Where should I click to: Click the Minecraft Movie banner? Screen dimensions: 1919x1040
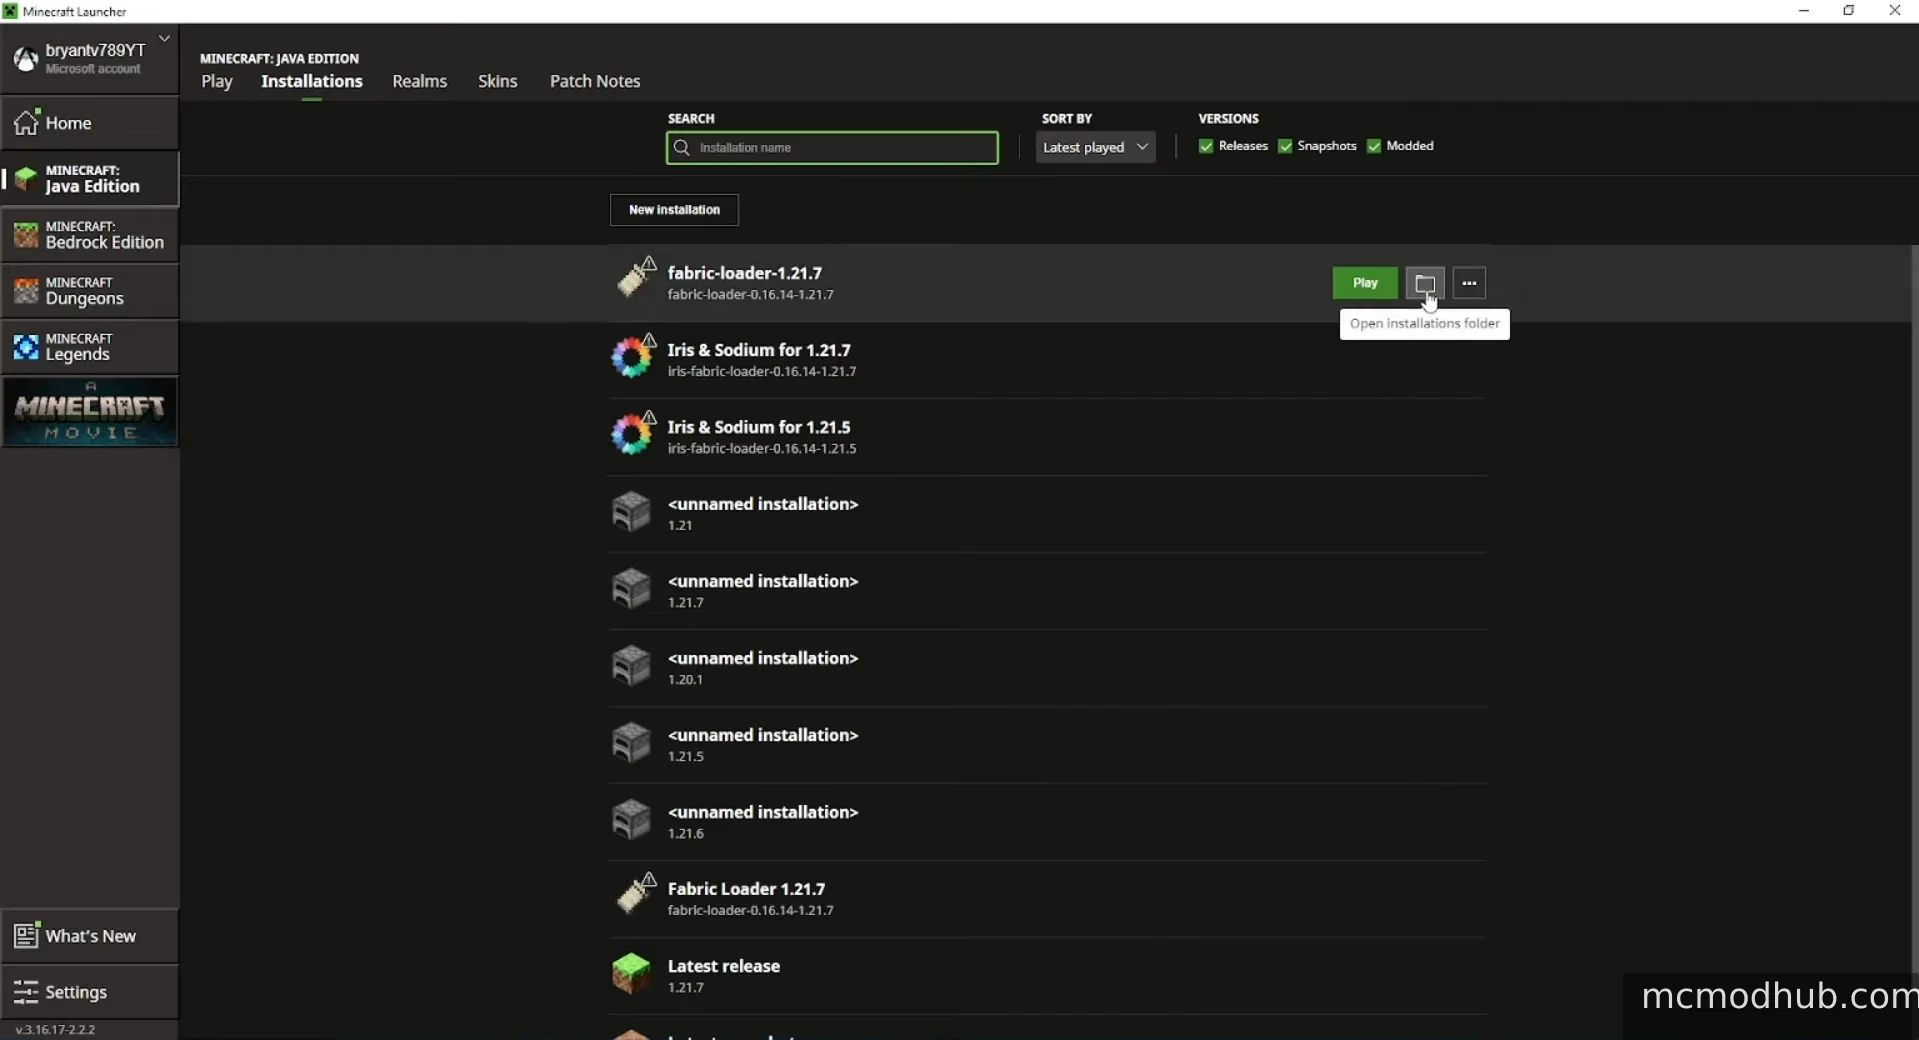[x=90, y=412]
